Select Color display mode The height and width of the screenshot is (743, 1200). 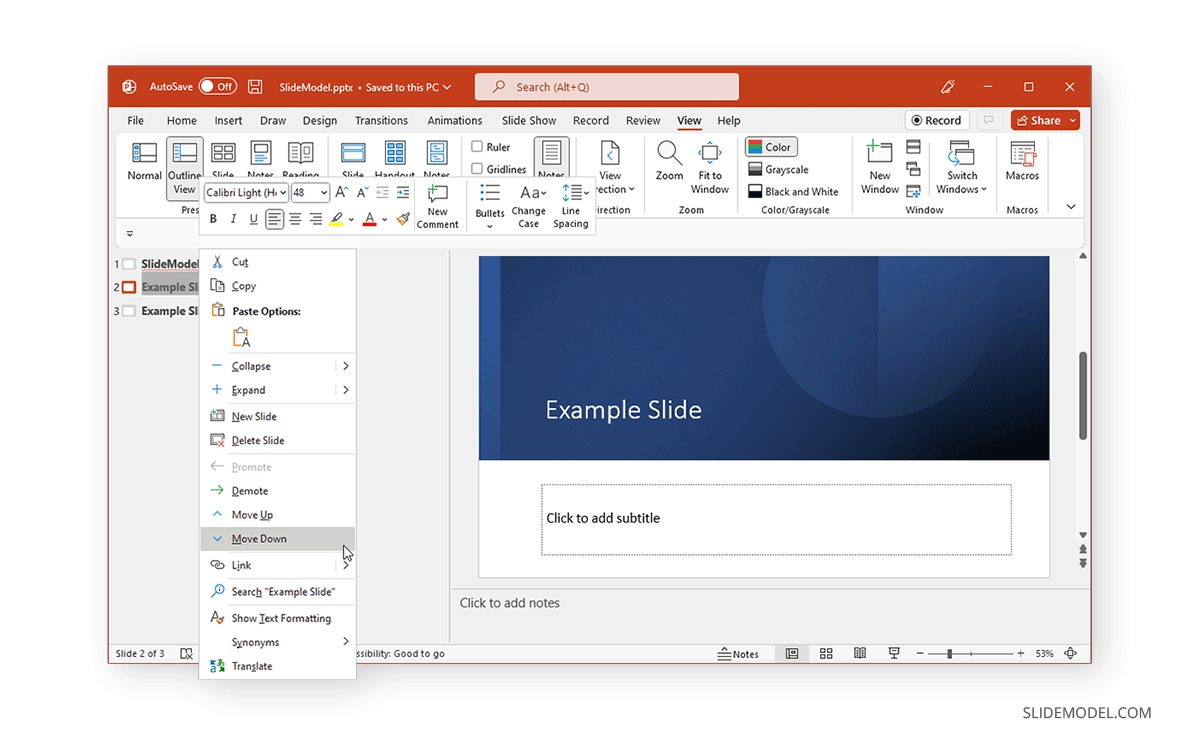(770, 147)
